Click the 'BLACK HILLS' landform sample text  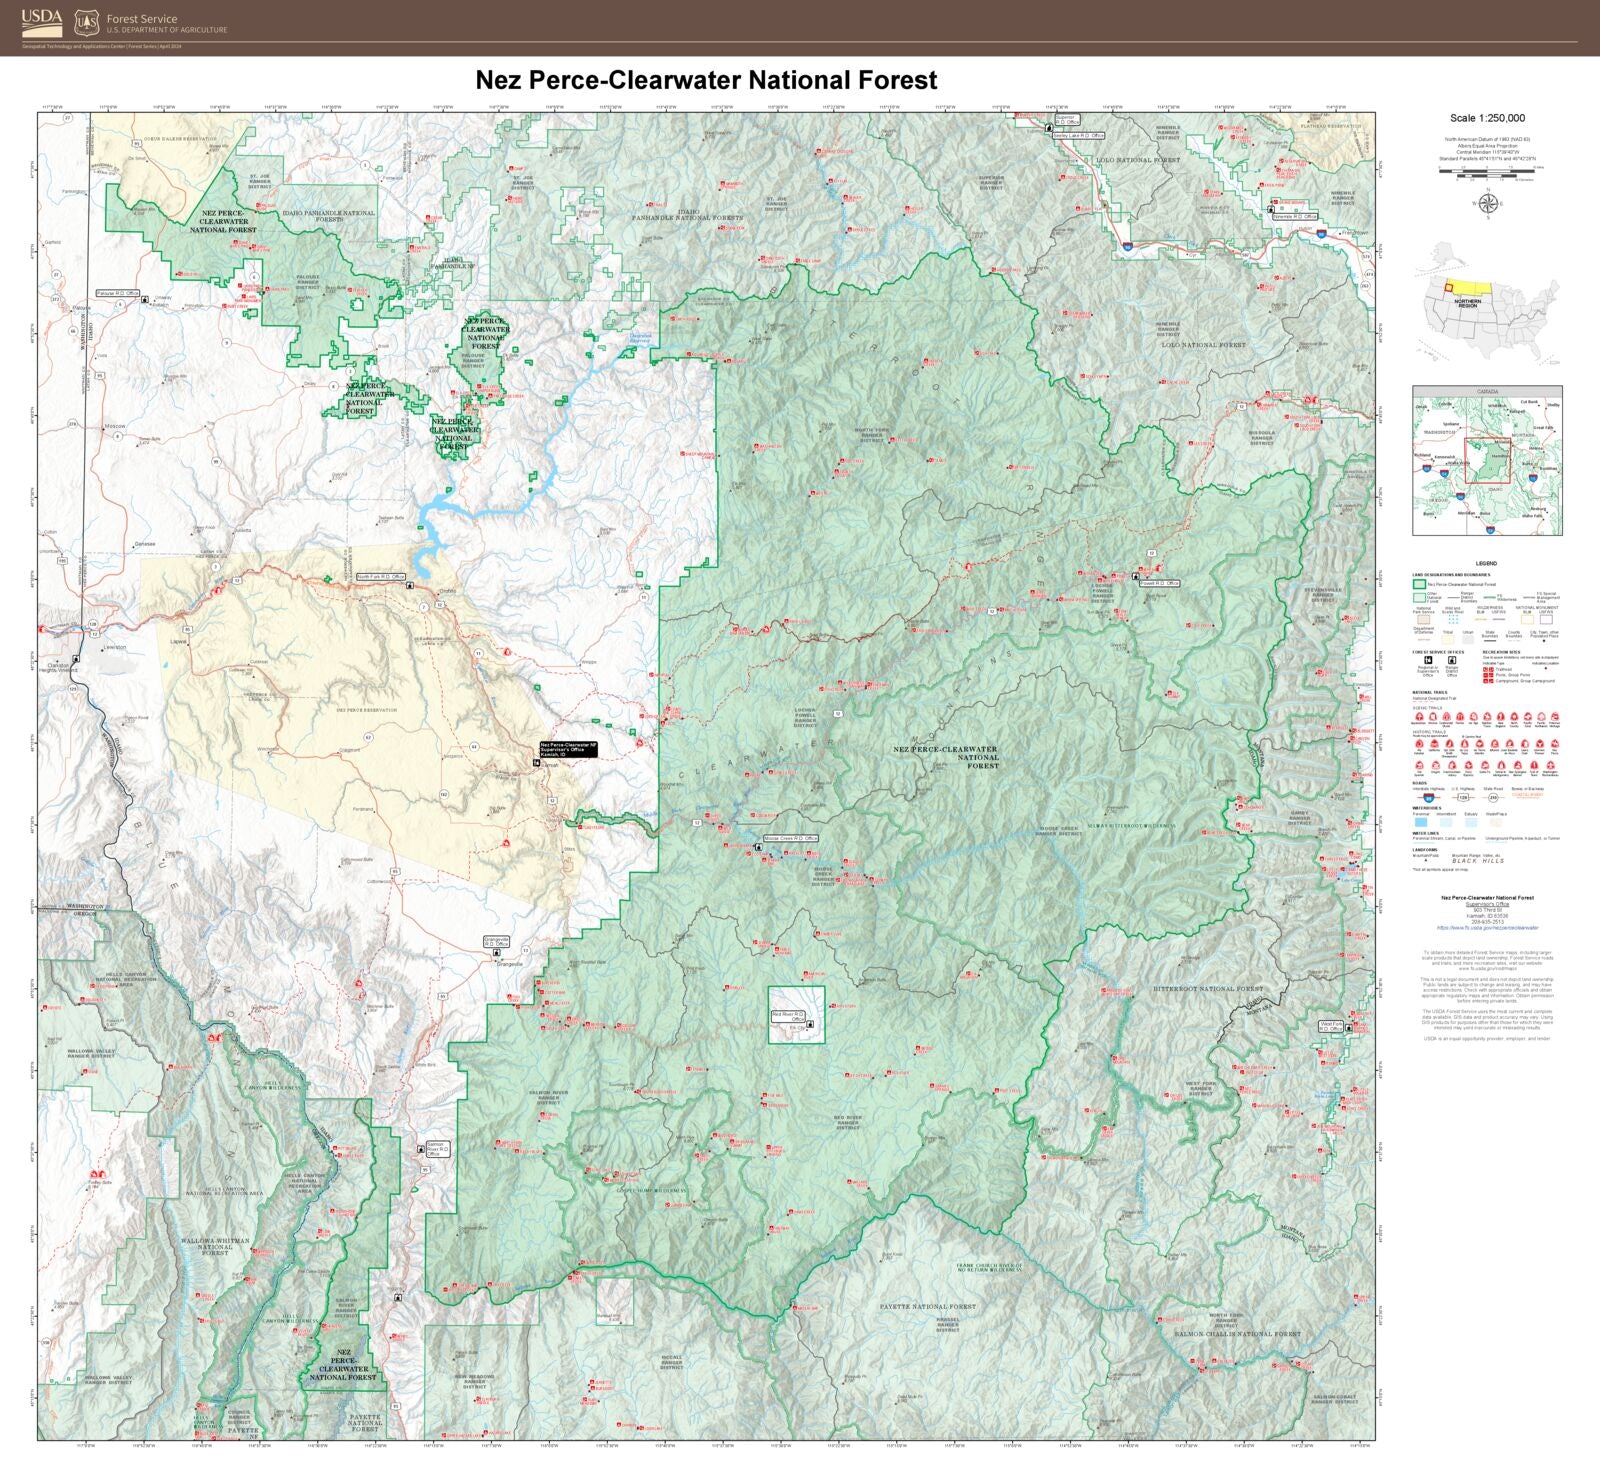click(x=1478, y=861)
